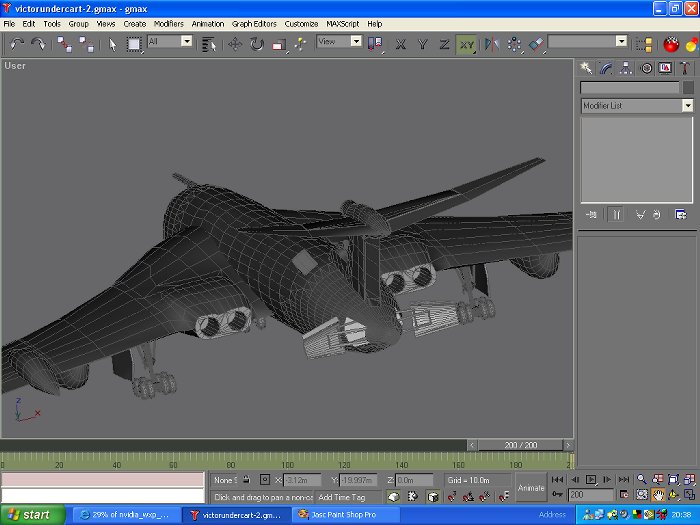Click the object color swatch
This screenshot has width=700, height=525.
coord(688,87)
